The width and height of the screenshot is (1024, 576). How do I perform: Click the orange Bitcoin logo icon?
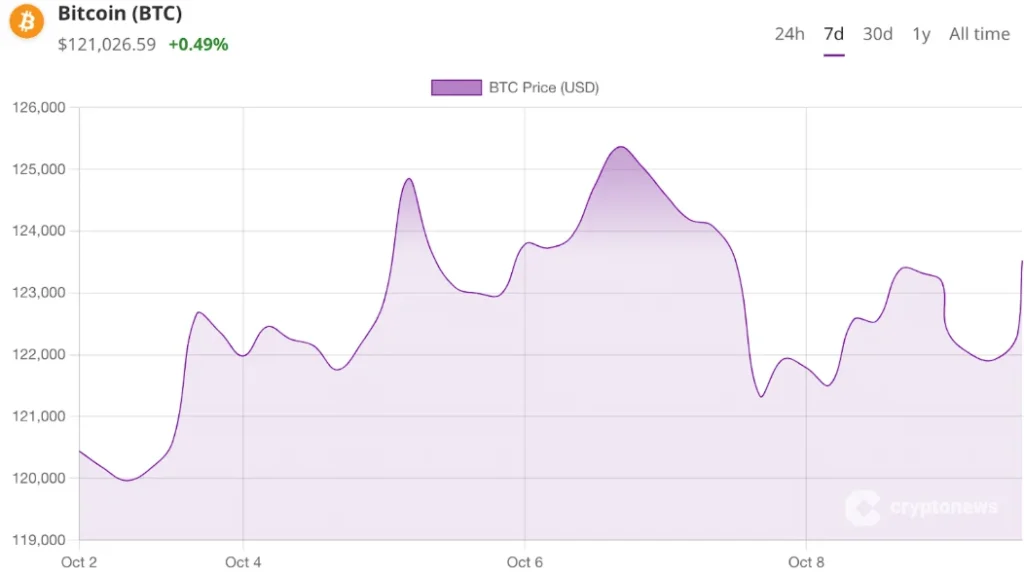click(x=27, y=21)
